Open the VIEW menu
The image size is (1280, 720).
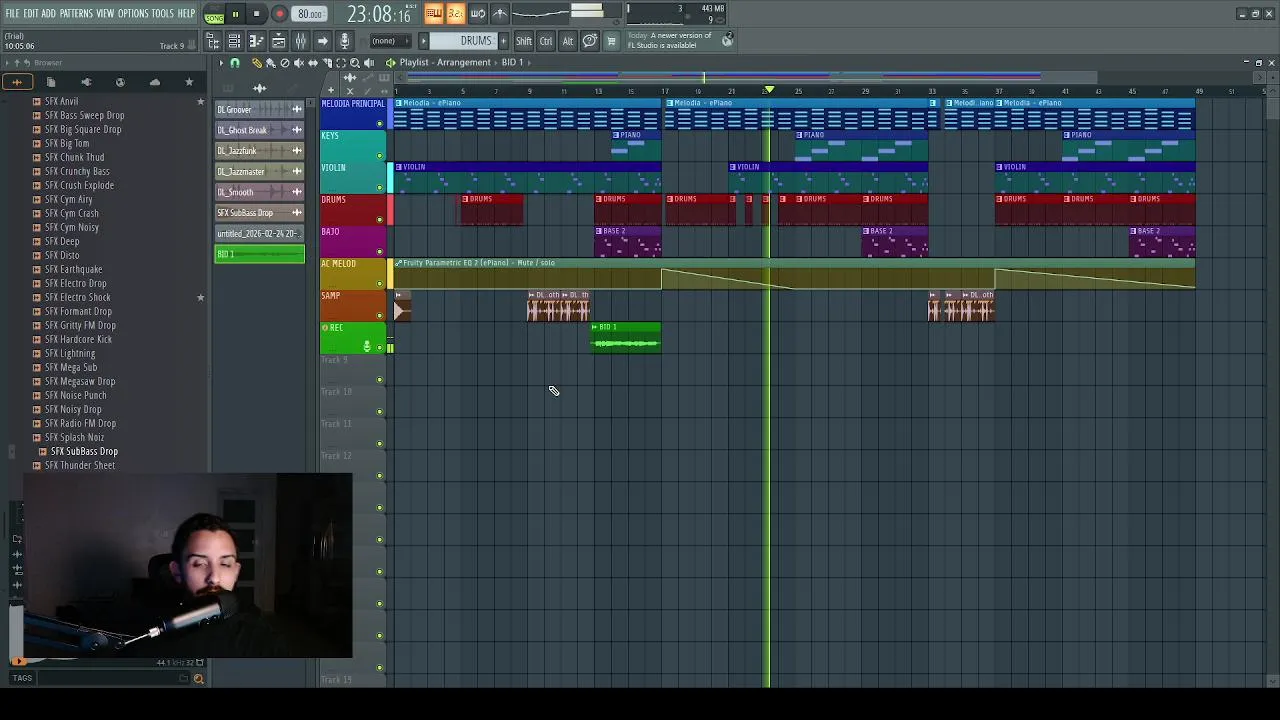[x=105, y=14]
